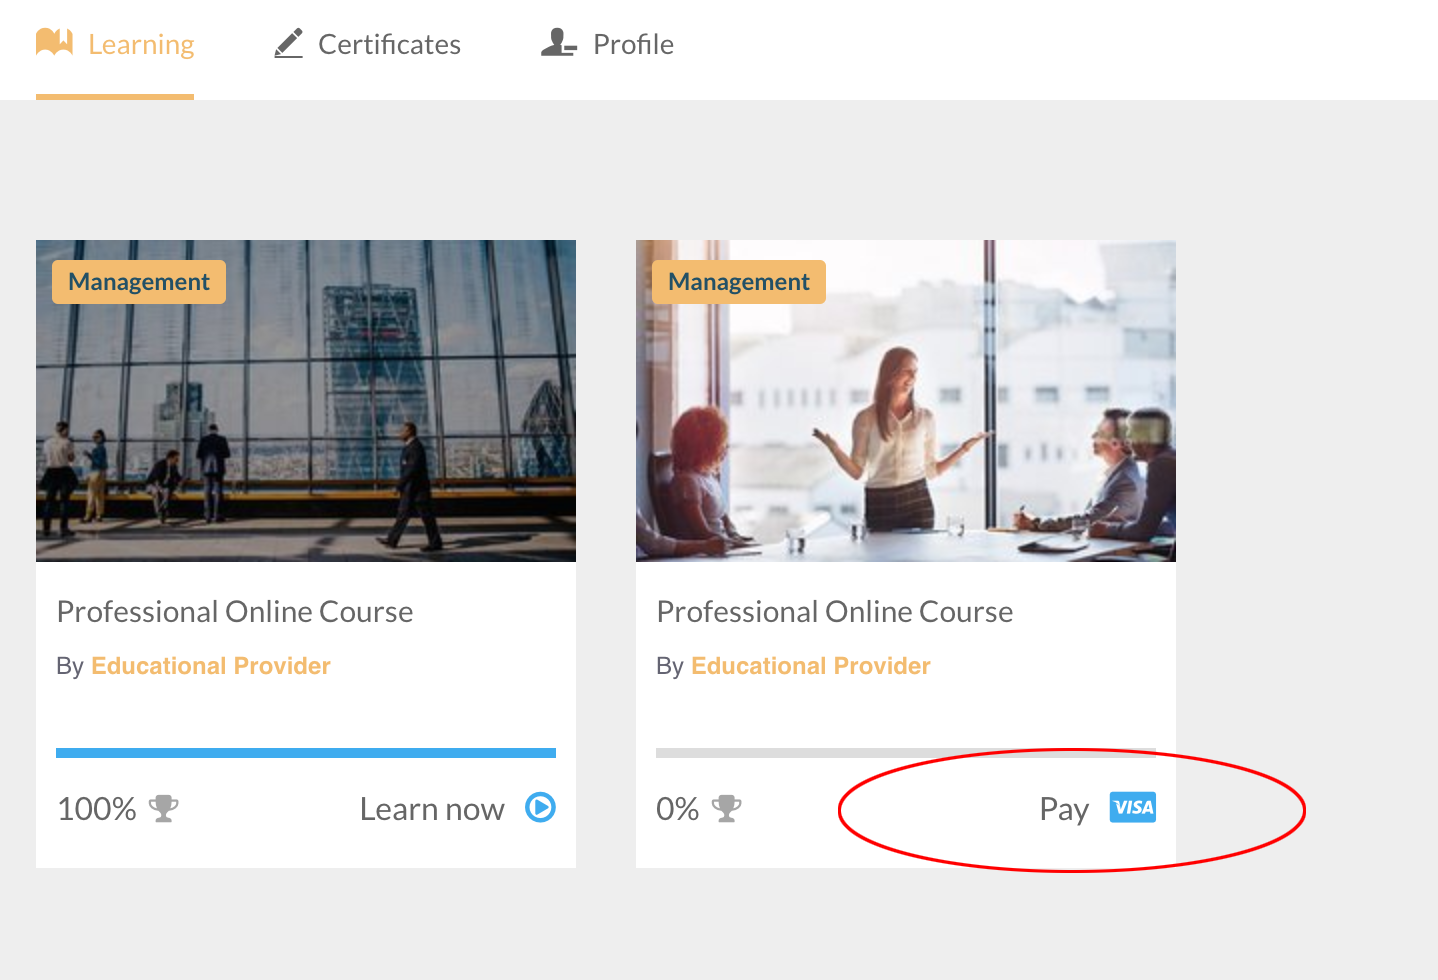Viewport: 1438px width, 980px height.
Task: Open the meeting presentation course thumbnail
Action: point(906,401)
